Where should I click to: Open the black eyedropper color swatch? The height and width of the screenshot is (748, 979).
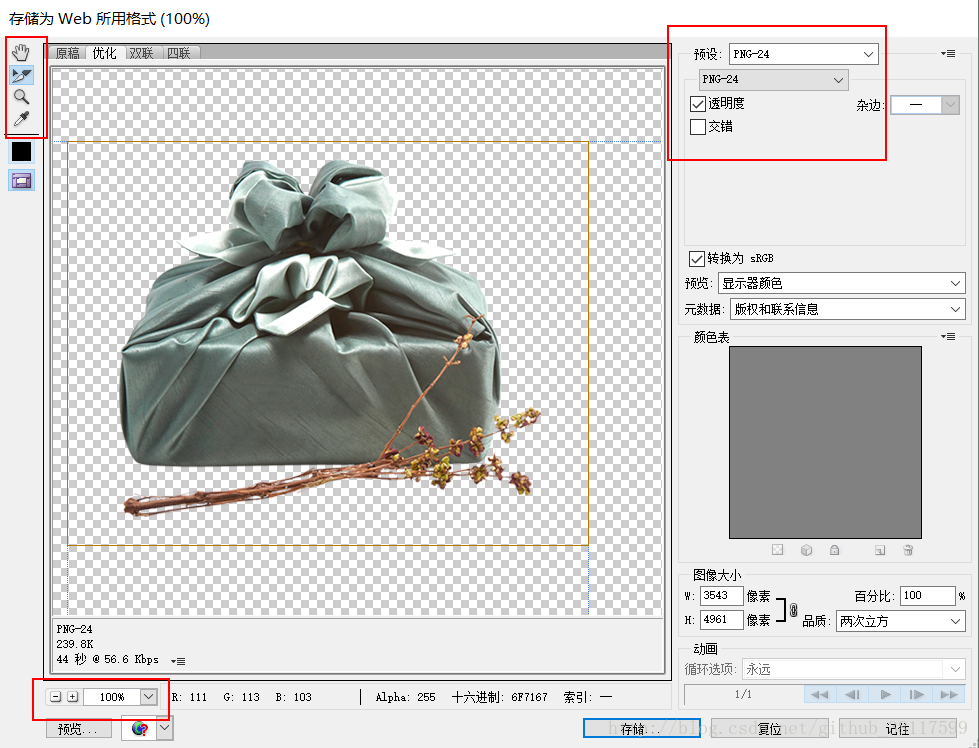[21, 151]
